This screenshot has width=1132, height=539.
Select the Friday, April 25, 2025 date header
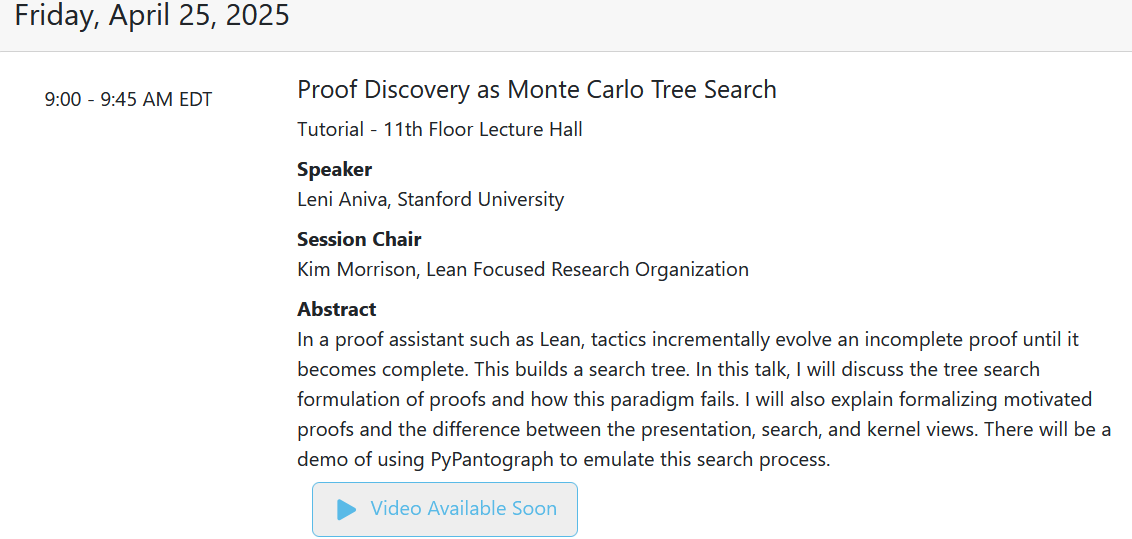pyautogui.click(x=152, y=16)
